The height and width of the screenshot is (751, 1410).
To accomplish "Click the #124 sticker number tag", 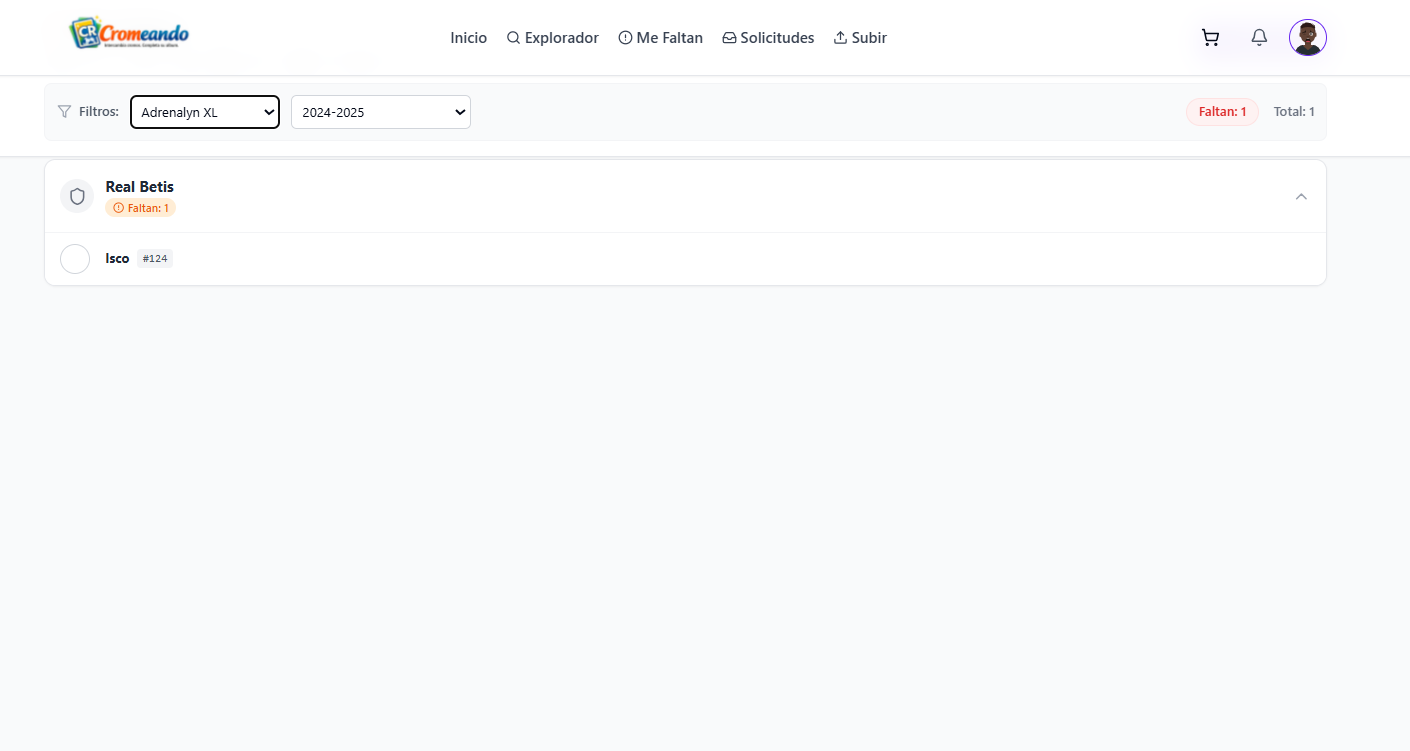I will (155, 259).
